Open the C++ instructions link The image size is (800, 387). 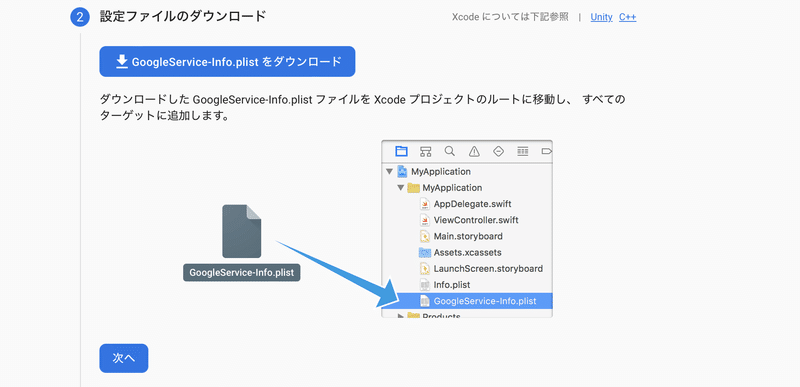point(628,17)
